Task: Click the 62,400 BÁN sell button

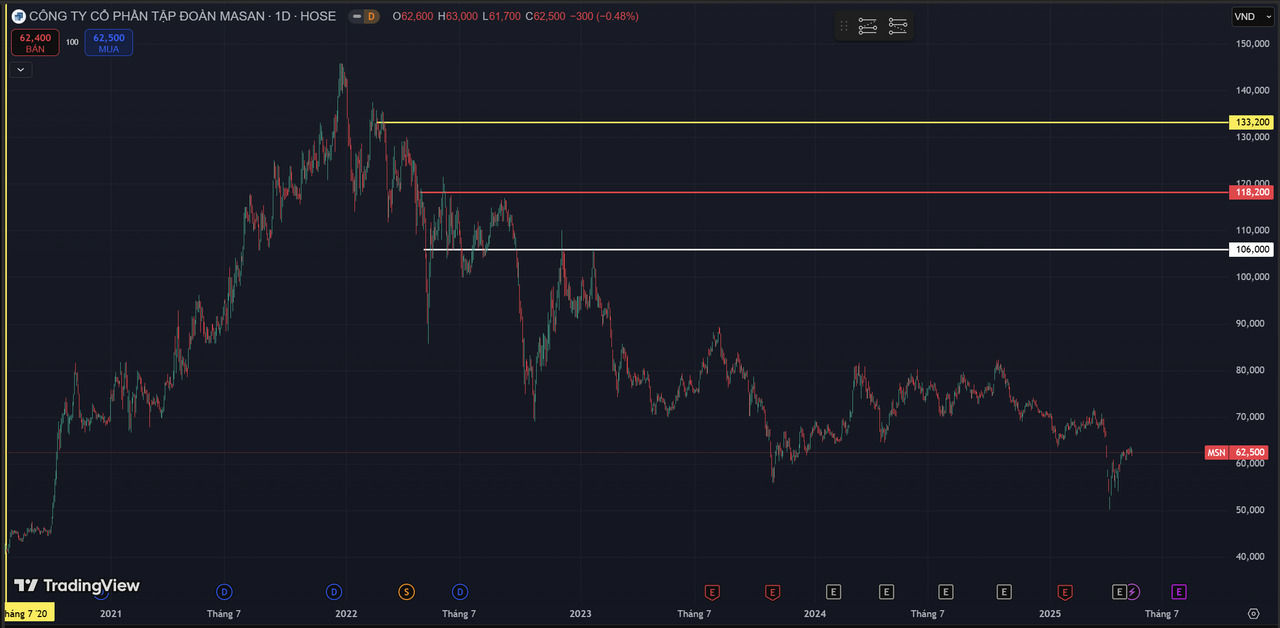Action: (35, 42)
